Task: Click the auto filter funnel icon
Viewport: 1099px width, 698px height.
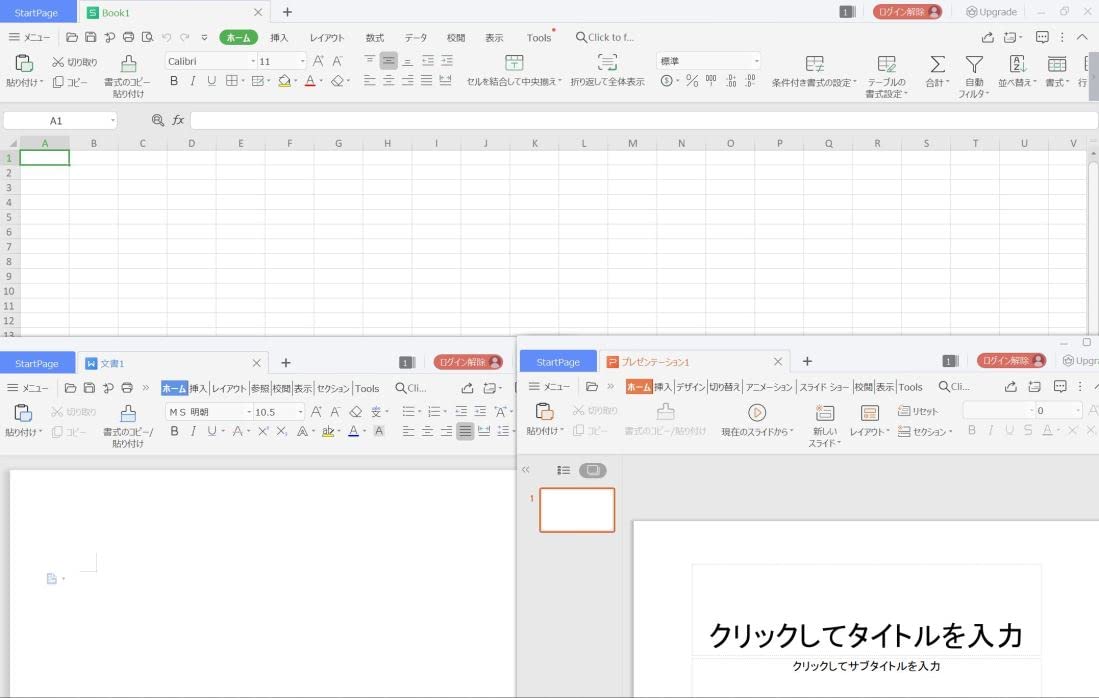Action: 974,64
